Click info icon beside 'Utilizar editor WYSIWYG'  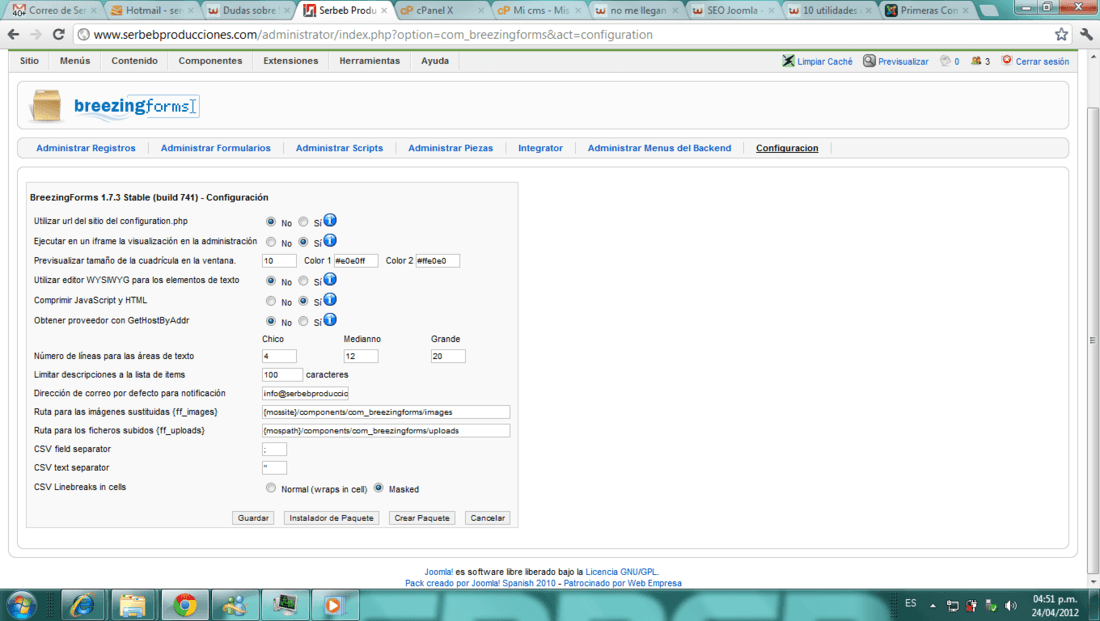[330, 279]
